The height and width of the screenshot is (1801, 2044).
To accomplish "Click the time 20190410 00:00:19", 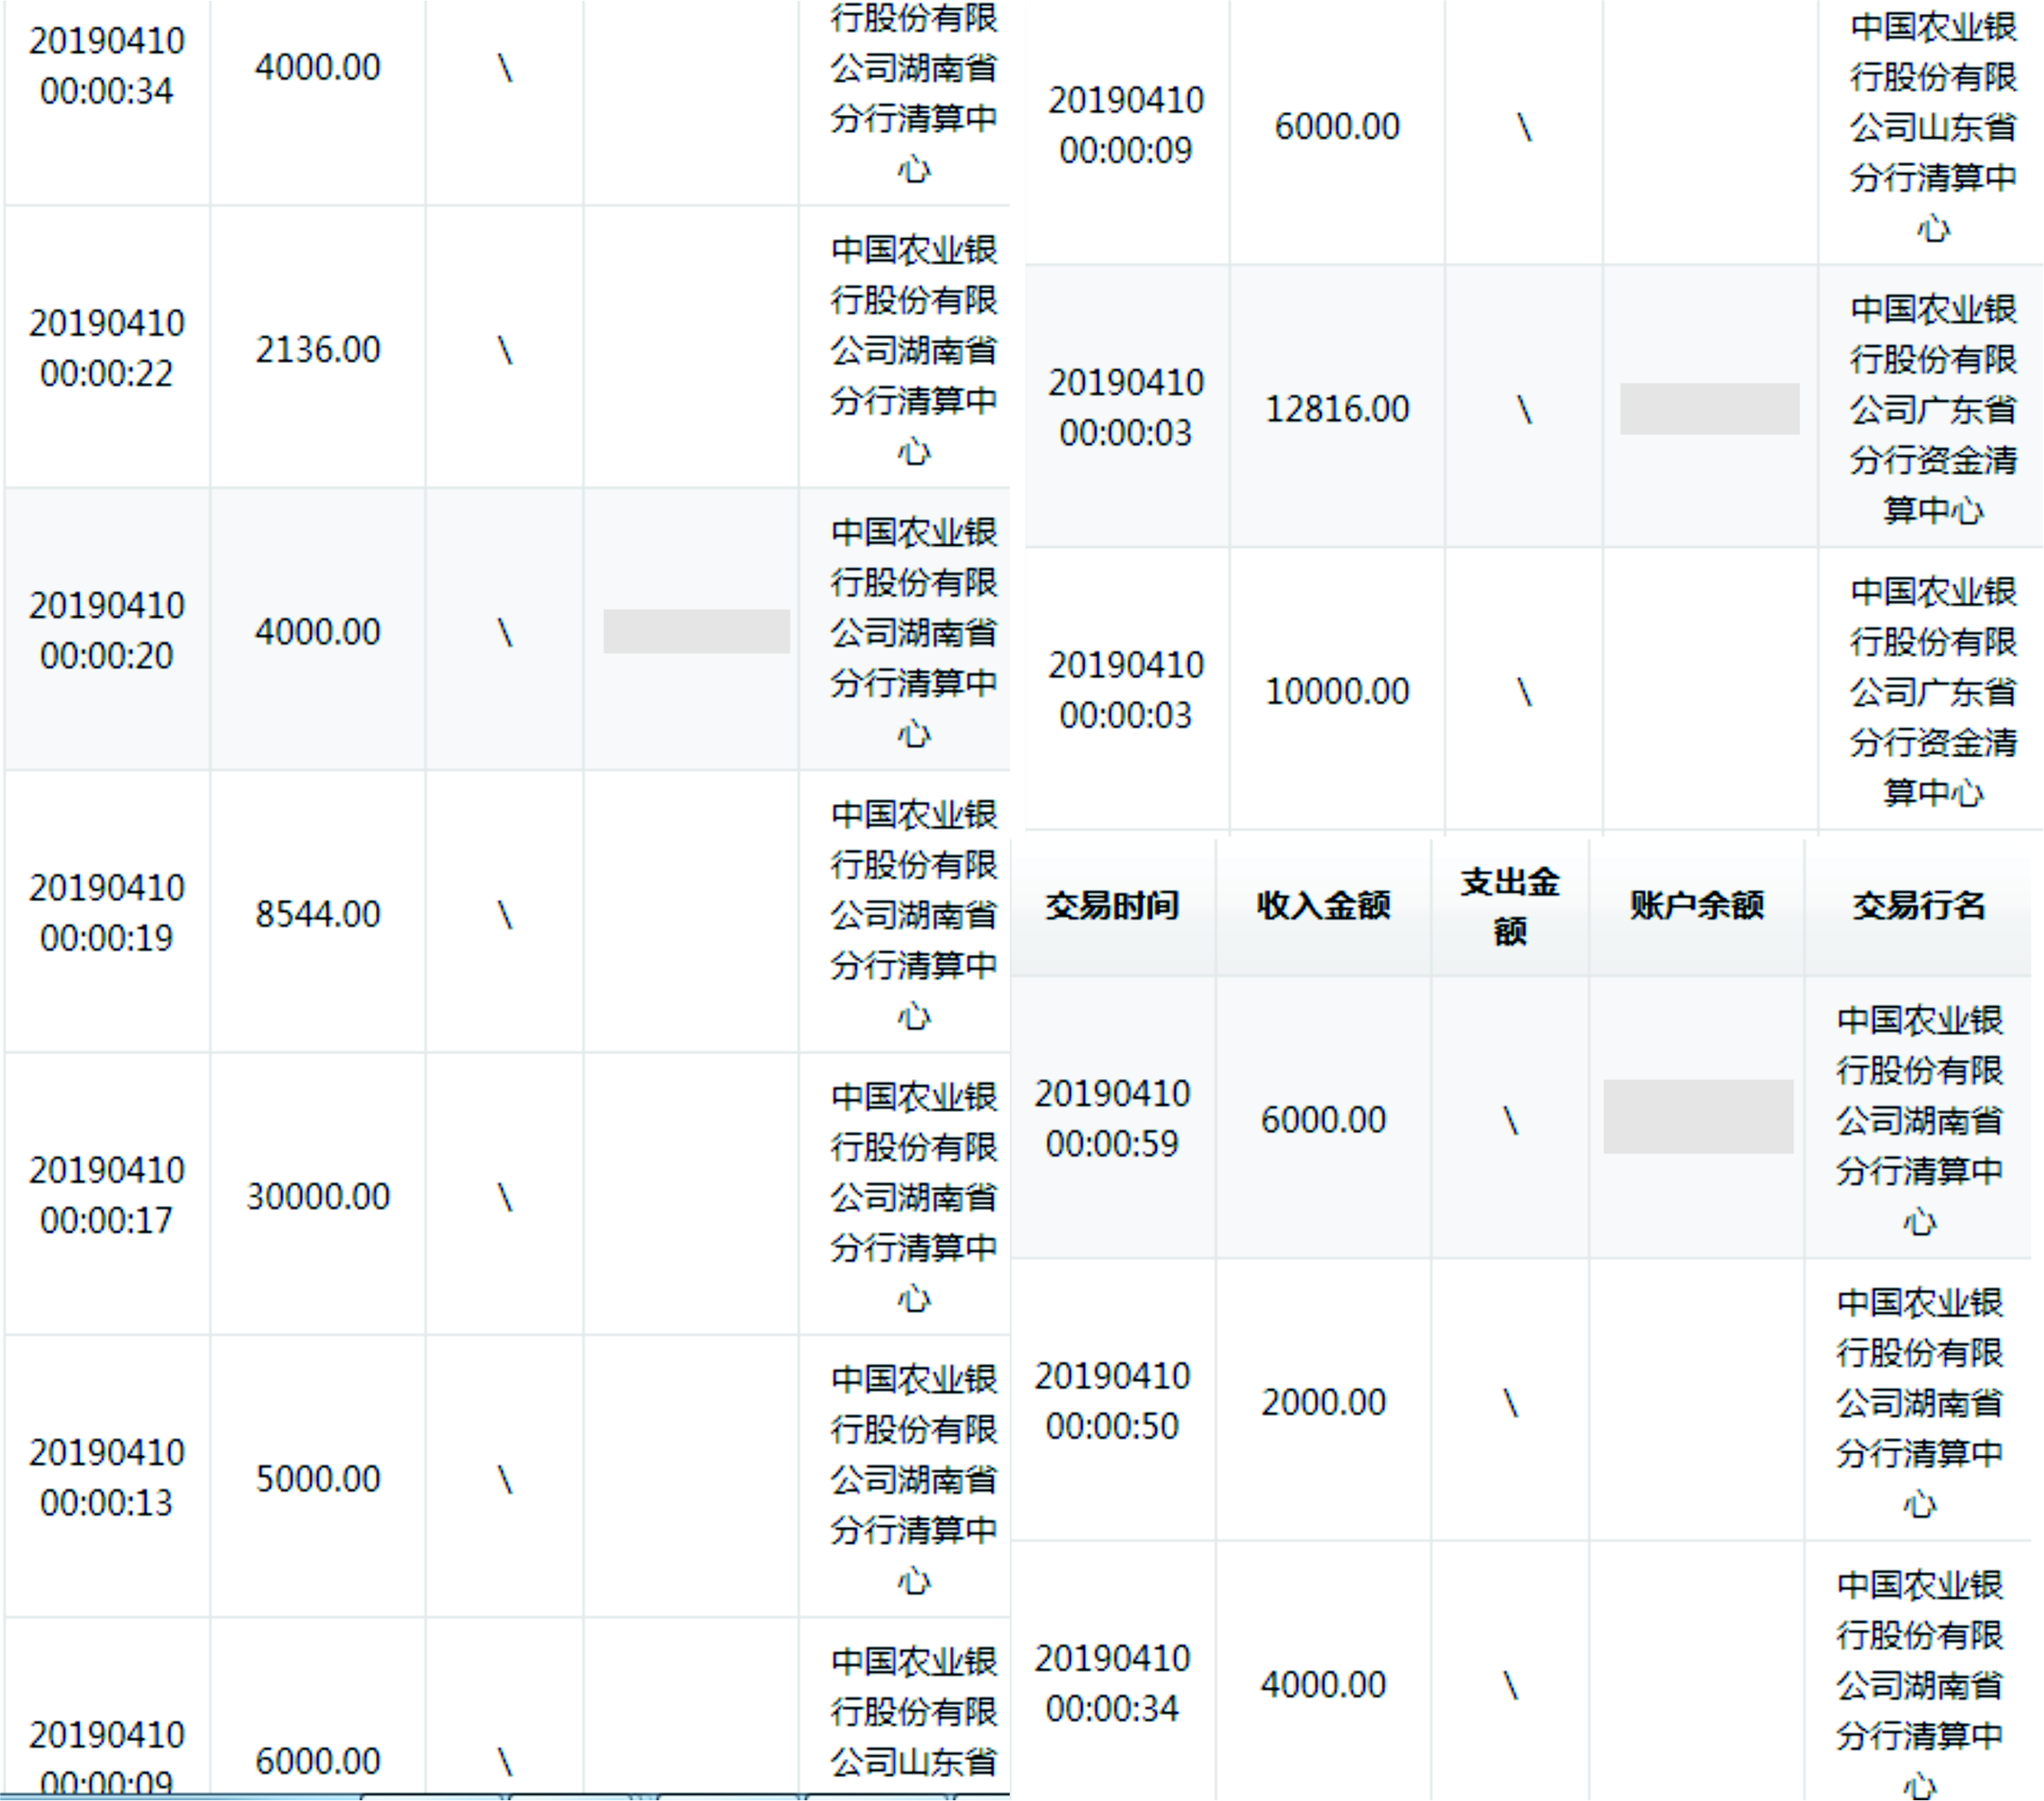I will coord(107,913).
